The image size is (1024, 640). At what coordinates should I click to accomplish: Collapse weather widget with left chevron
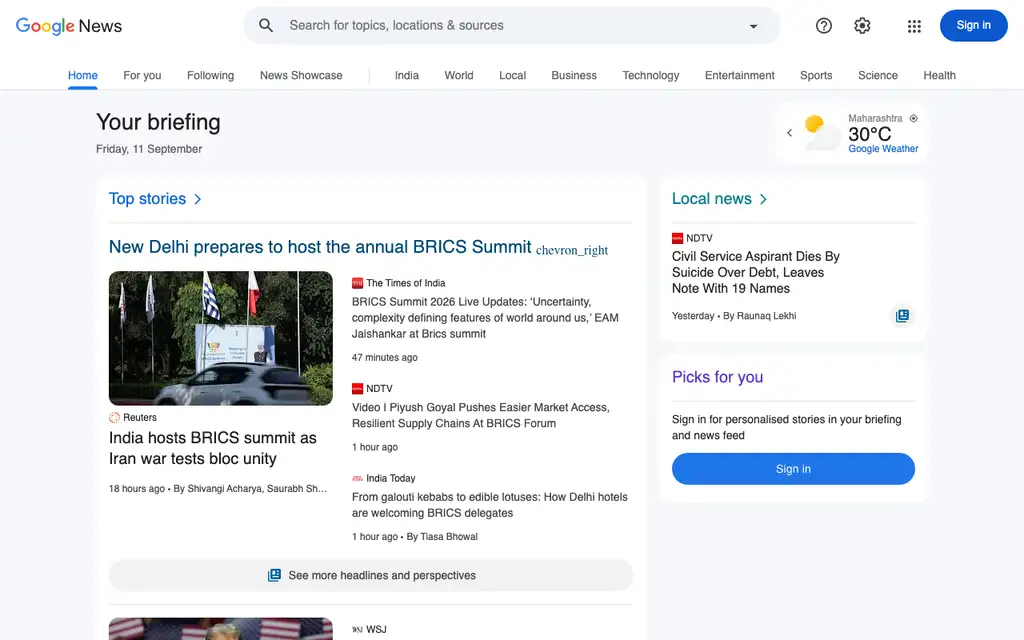[789, 133]
